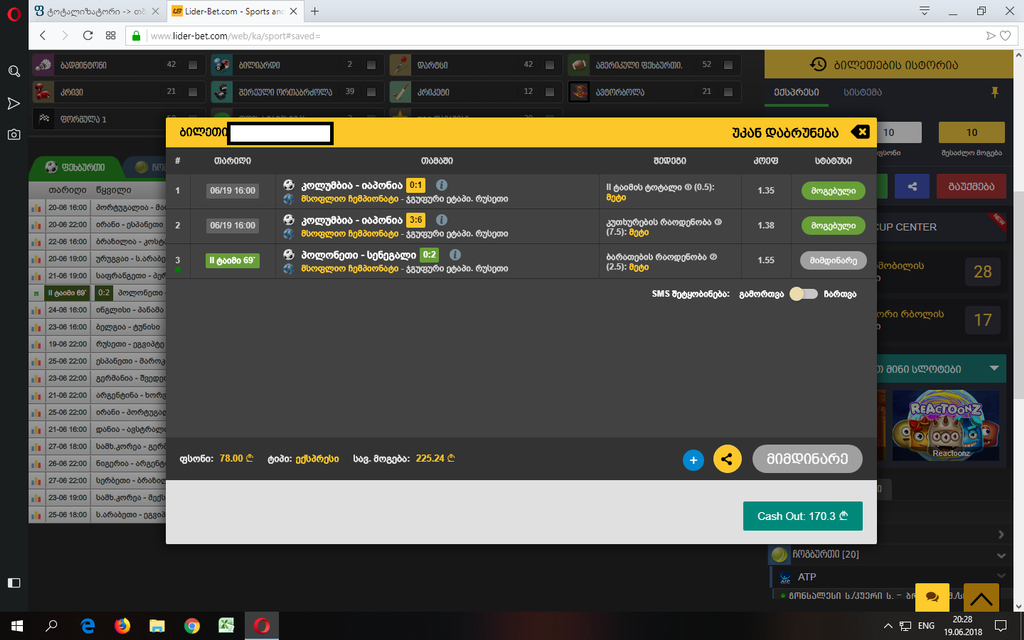The image size is (1024, 640).
Task: Check the ავტორბოლა checkbox
Action: point(728,92)
